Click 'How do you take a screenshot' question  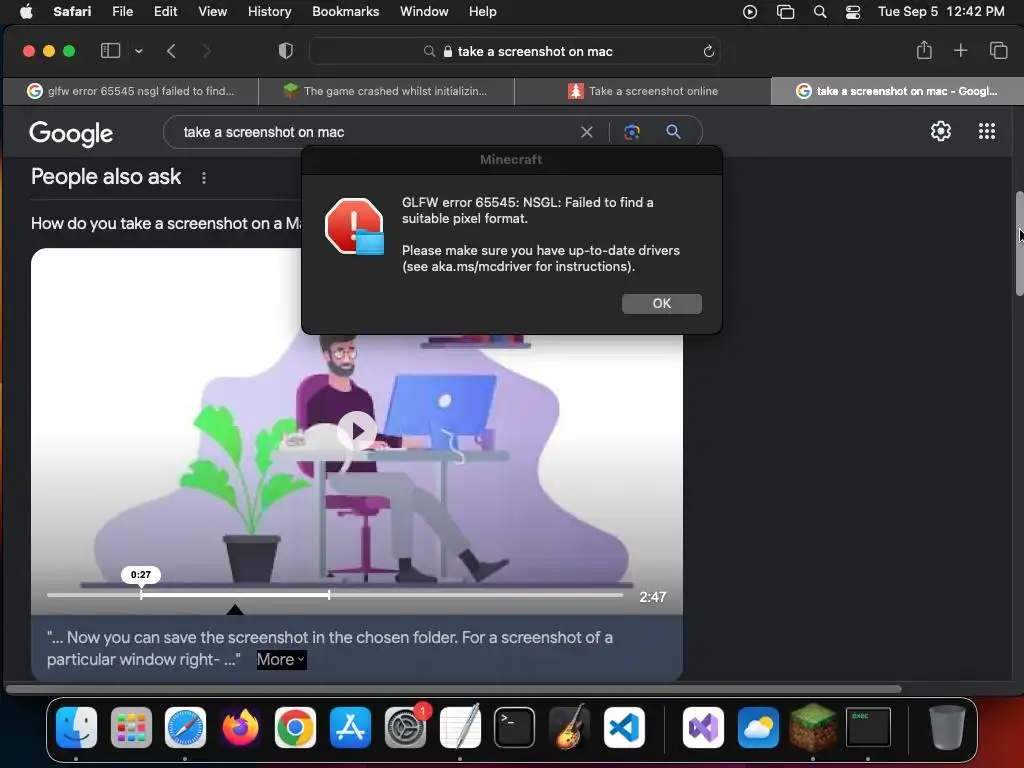point(166,224)
